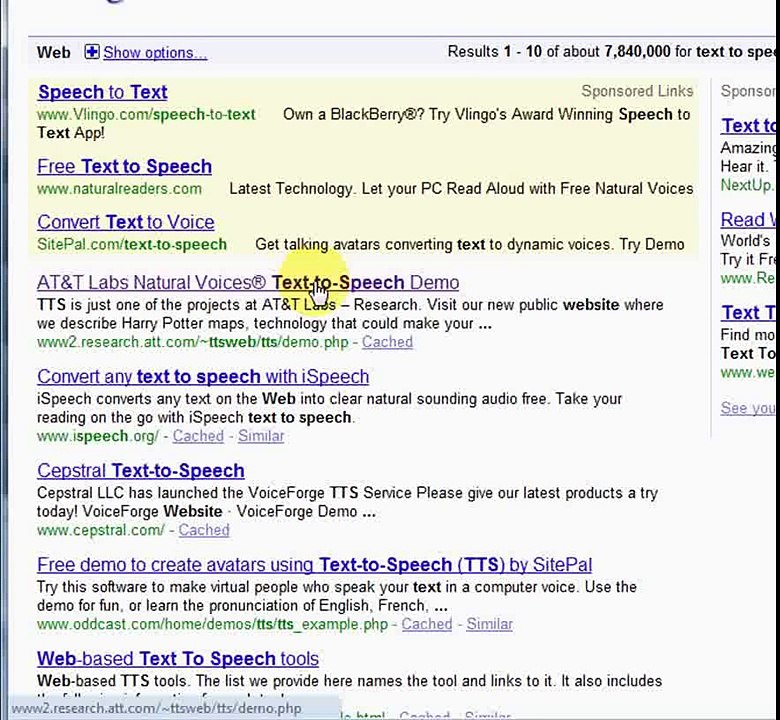Click the See you link in sidebar
Viewport: 780px width, 720px height.
point(748,408)
